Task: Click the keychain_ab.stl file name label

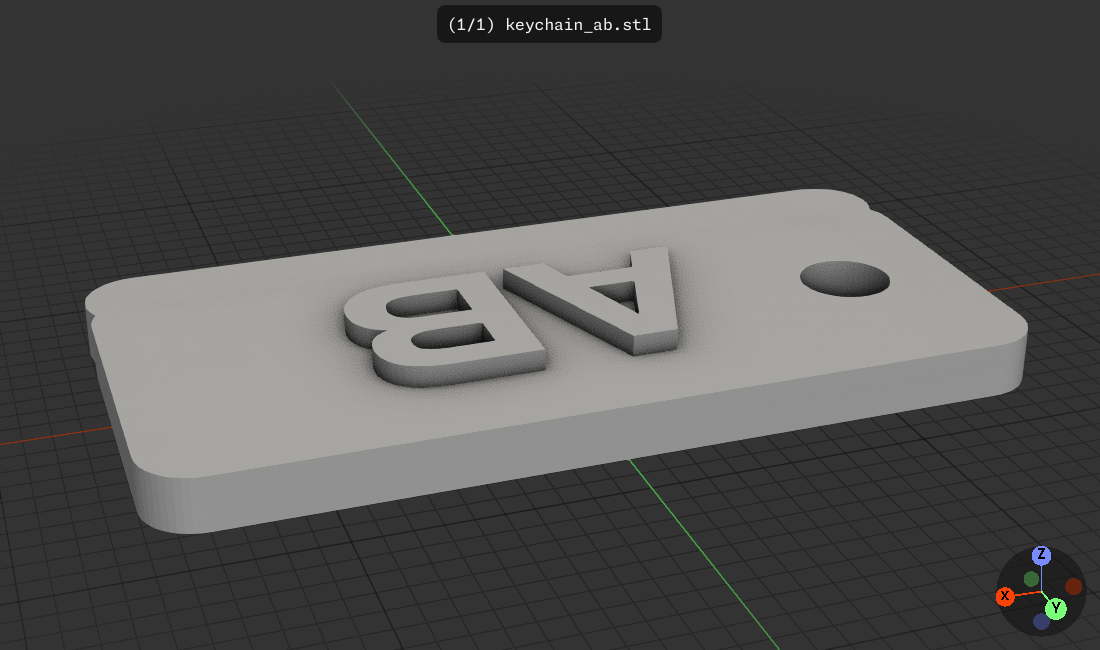Action: pos(549,25)
